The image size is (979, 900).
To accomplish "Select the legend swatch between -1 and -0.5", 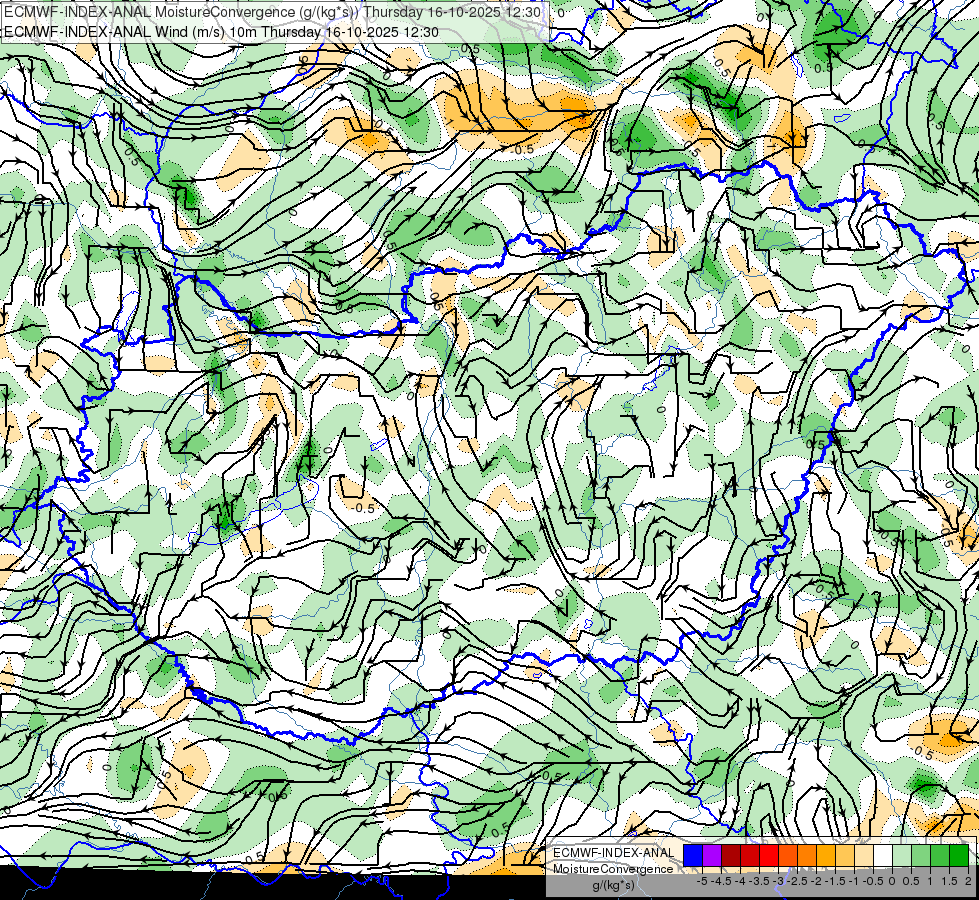I will tap(863, 855).
